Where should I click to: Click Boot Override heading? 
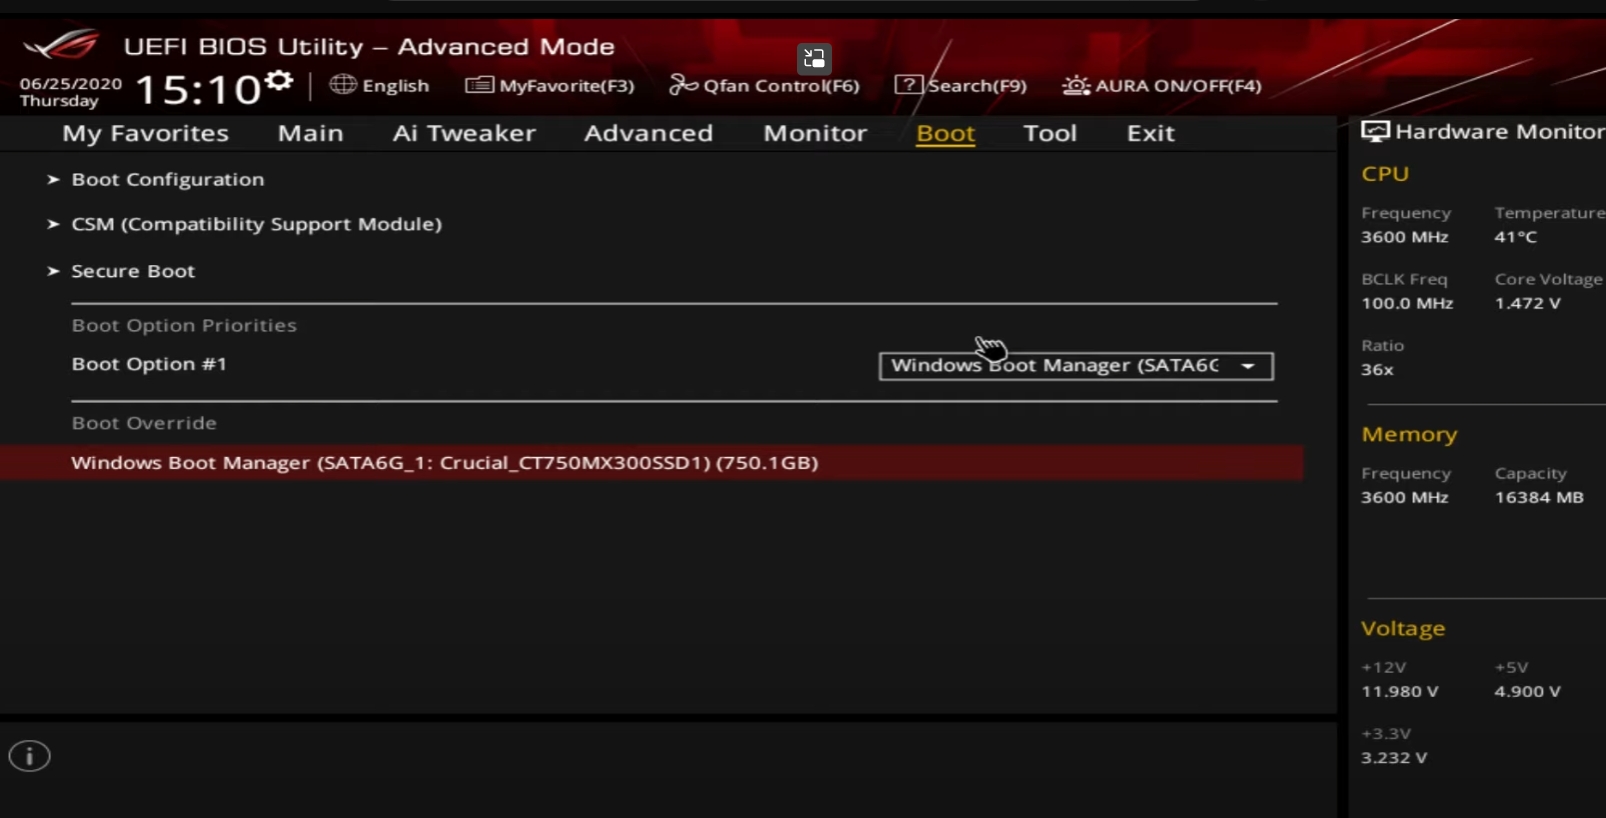click(x=144, y=423)
